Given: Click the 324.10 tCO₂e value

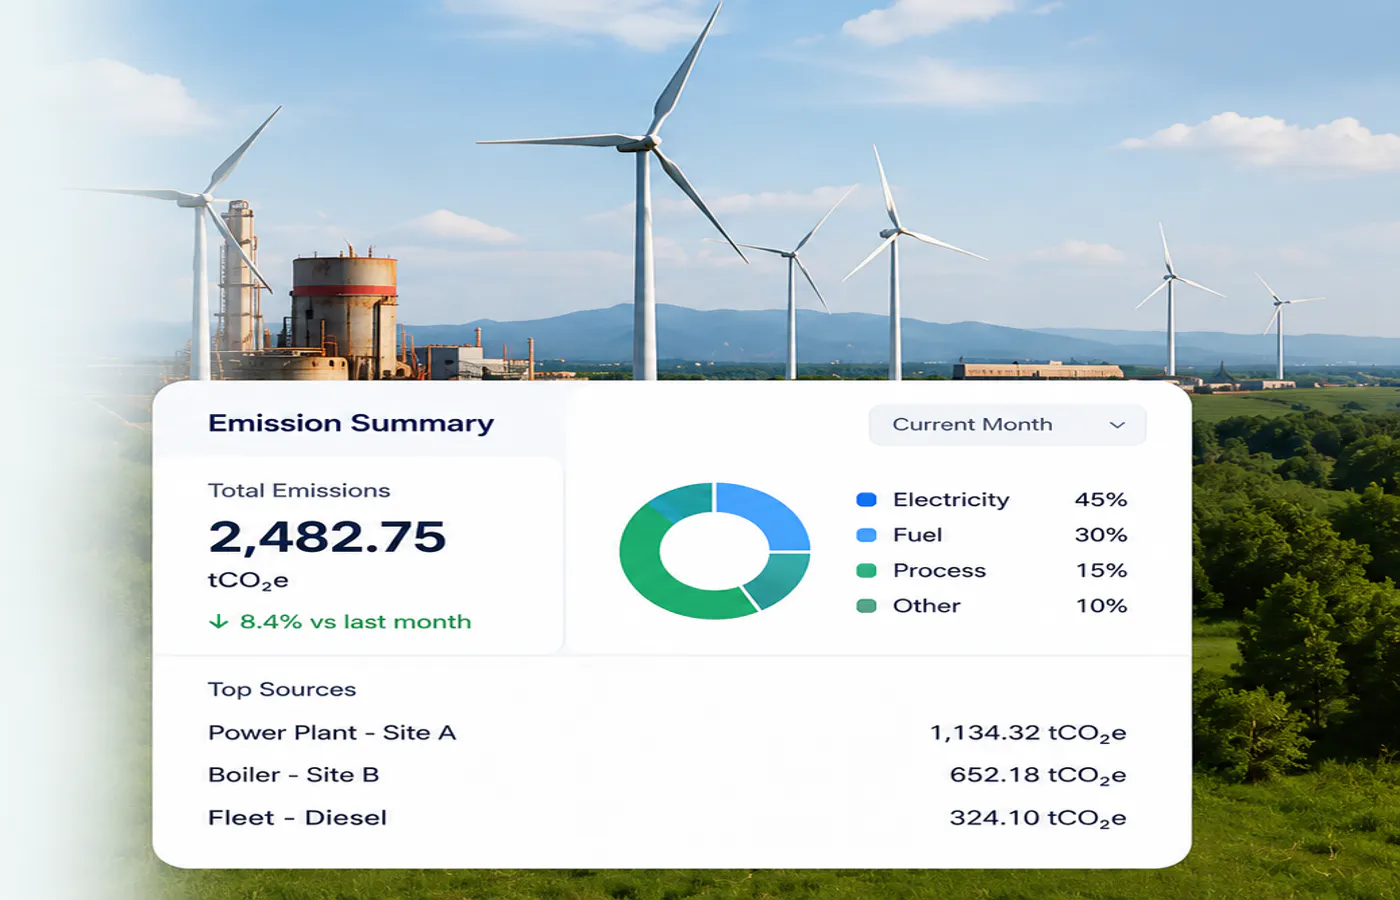Looking at the screenshot, I should pyautogui.click(x=1038, y=819).
